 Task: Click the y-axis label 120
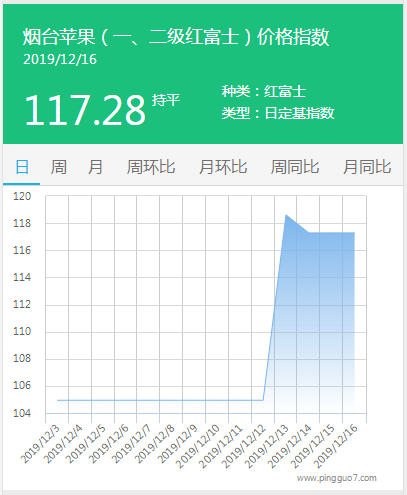click(22, 196)
